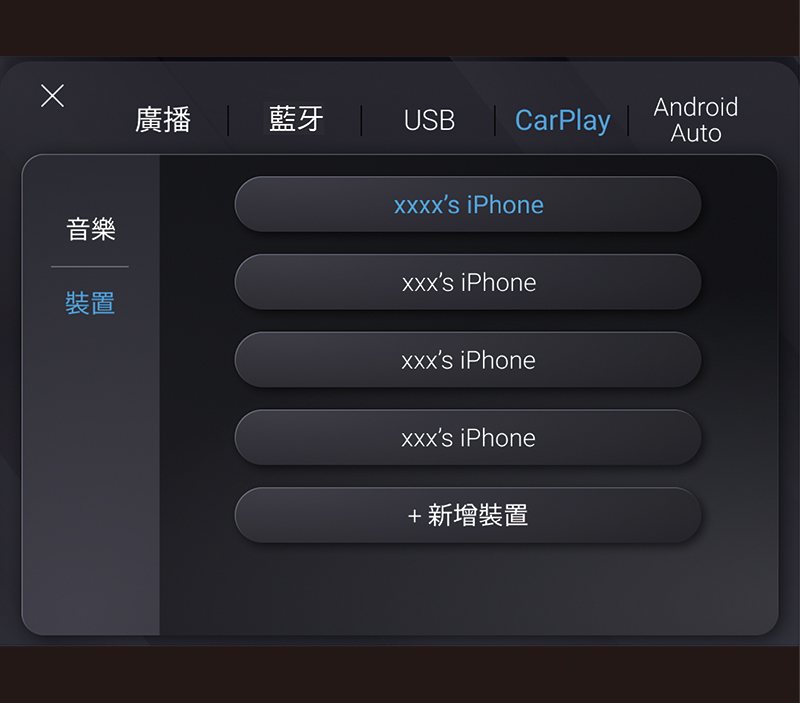Select the blue-highlighted CarPlay source
The height and width of the screenshot is (703, 800).
[562, 121]
